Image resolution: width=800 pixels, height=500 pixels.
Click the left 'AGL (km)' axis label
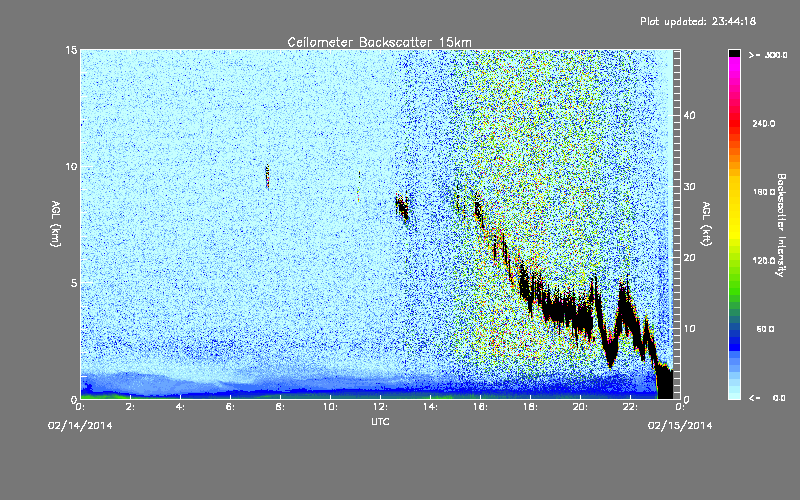point(56,223)
